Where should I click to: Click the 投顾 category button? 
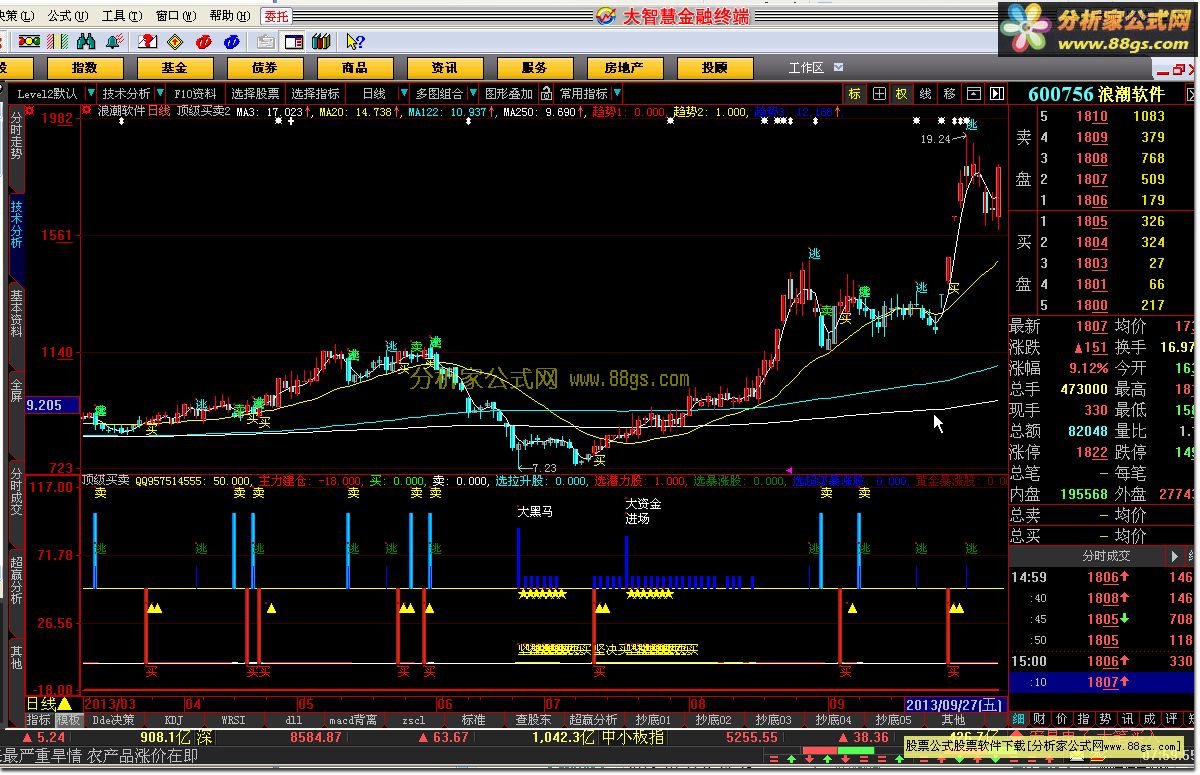(x=715, y=68)
